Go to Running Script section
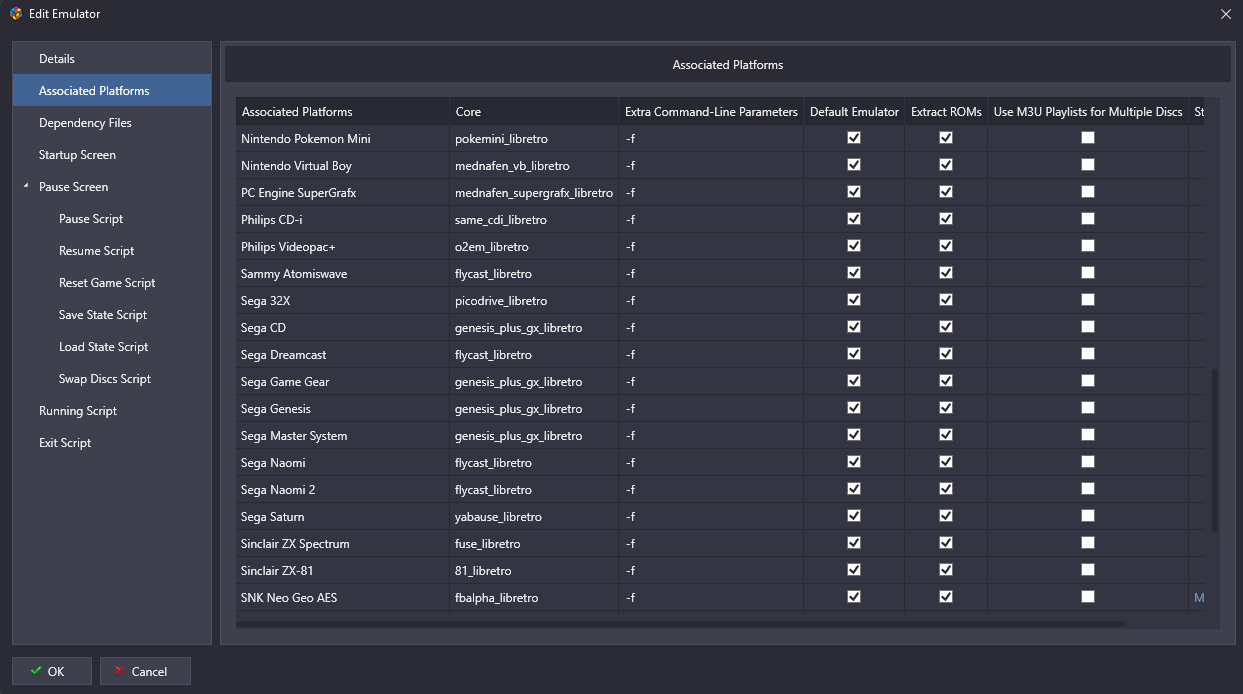The width and height of the screenshot is (1243, 694). tap(112, 411)
